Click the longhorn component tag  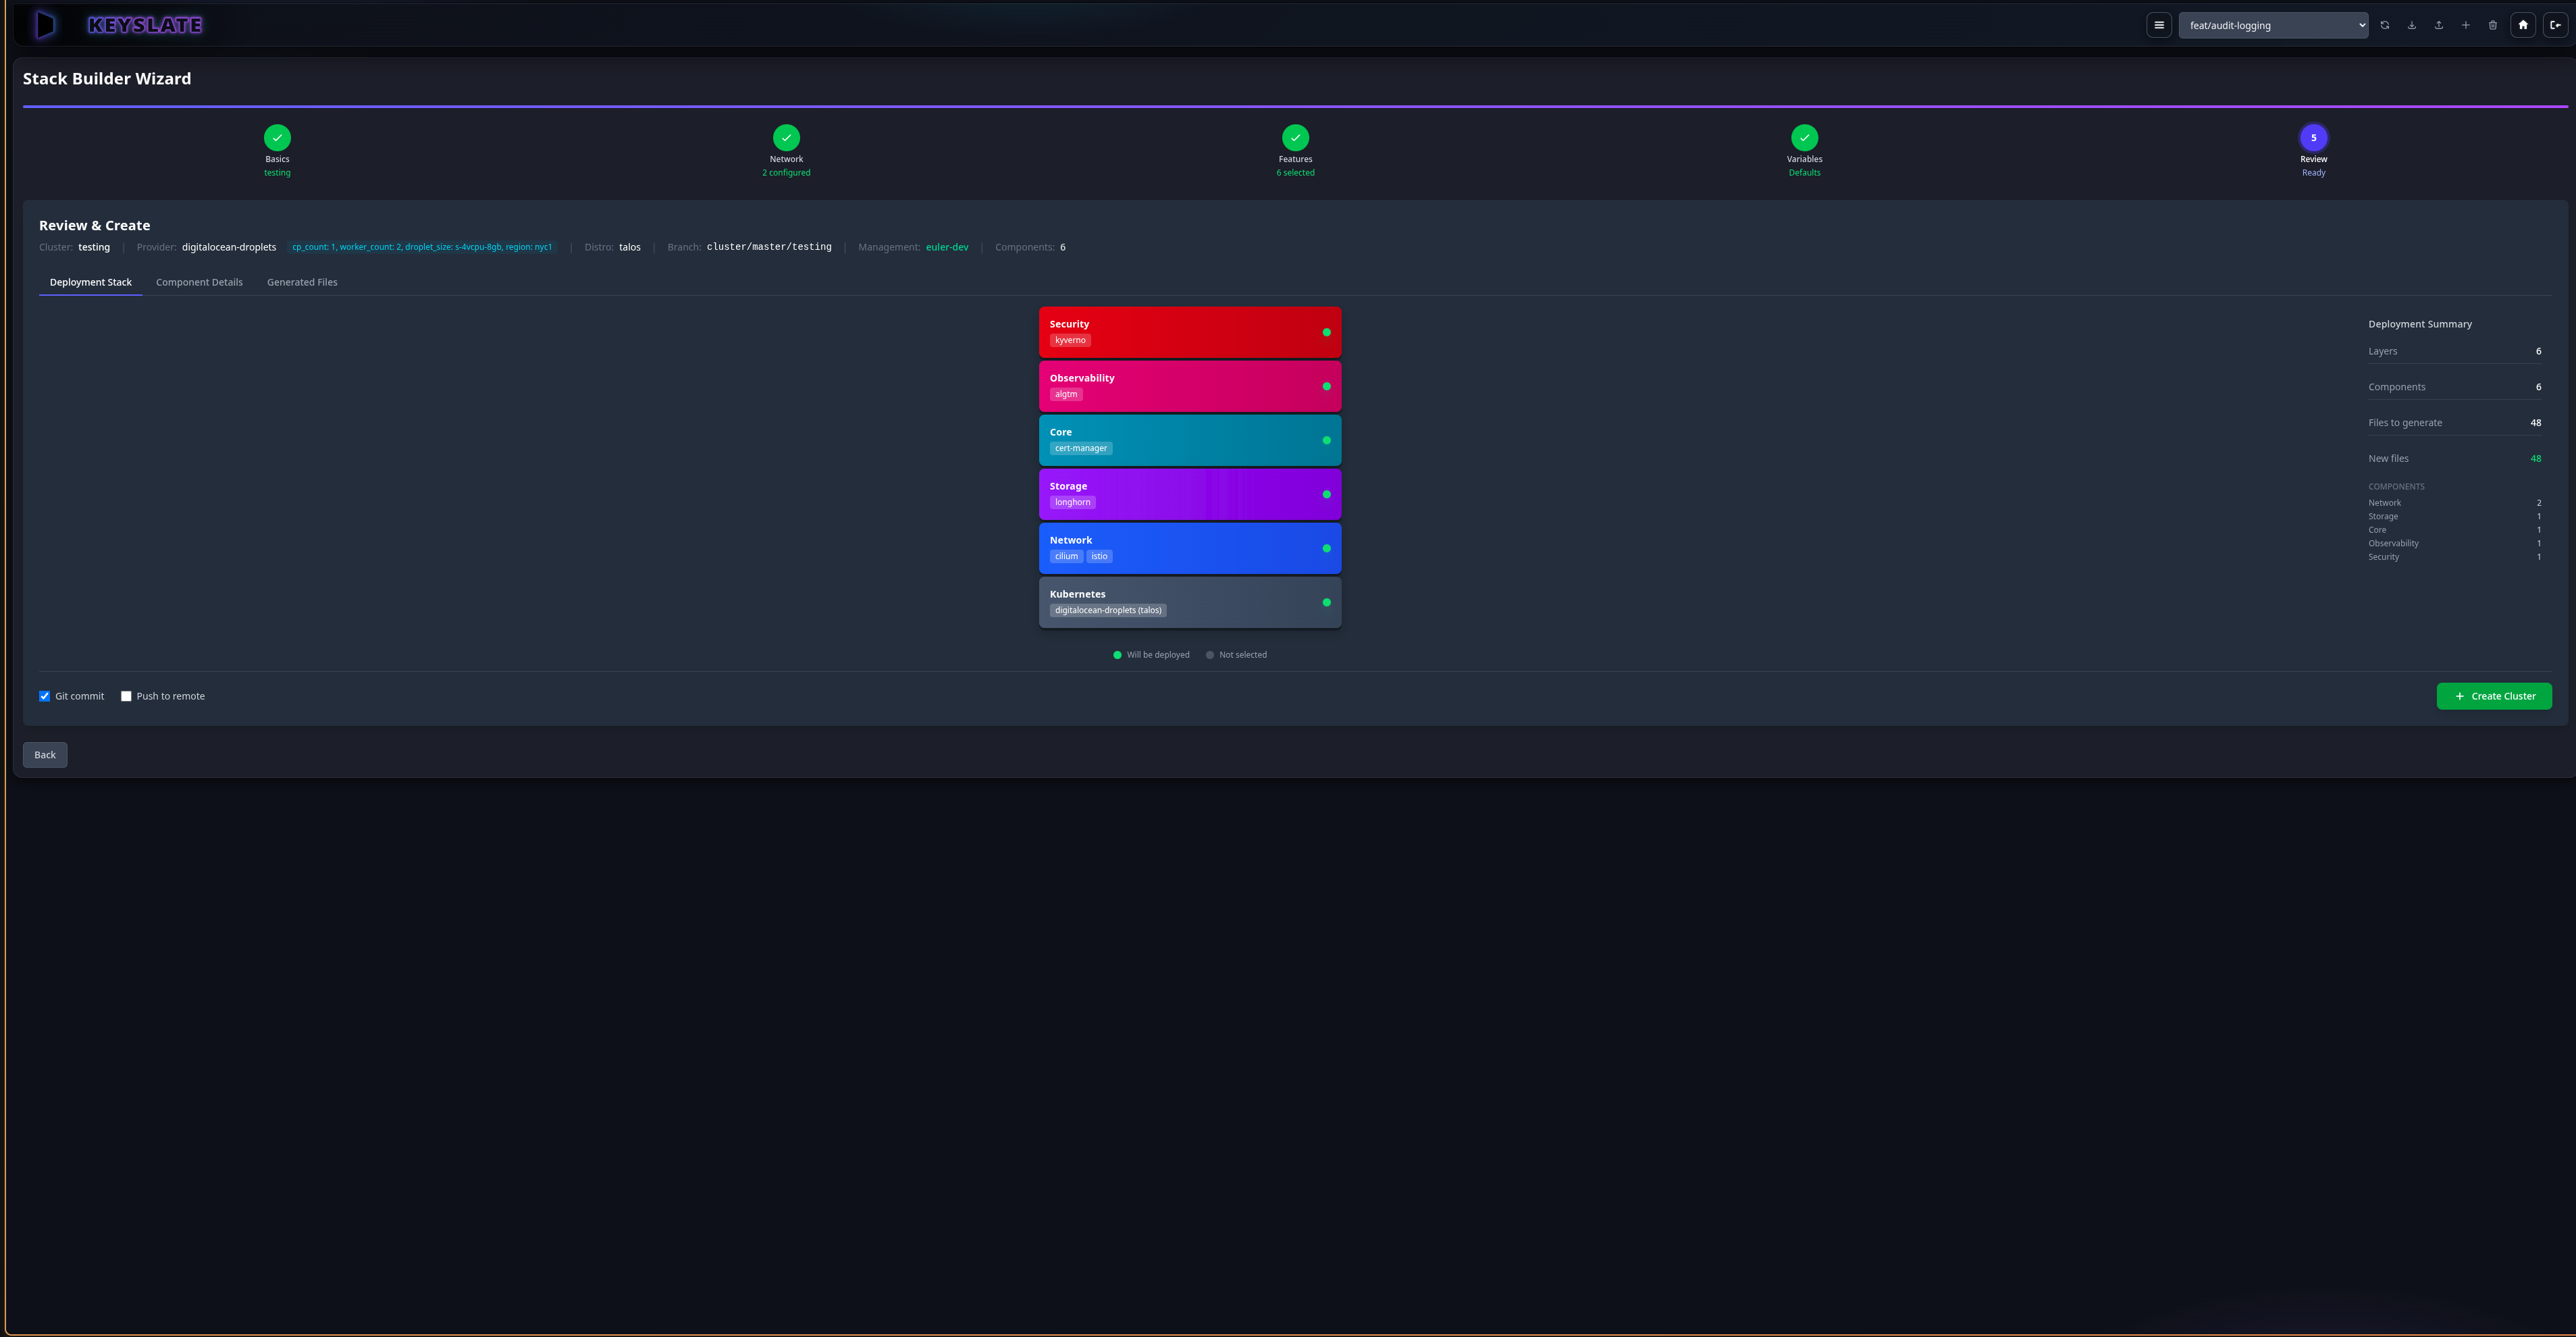click(x=1072, y=502)
